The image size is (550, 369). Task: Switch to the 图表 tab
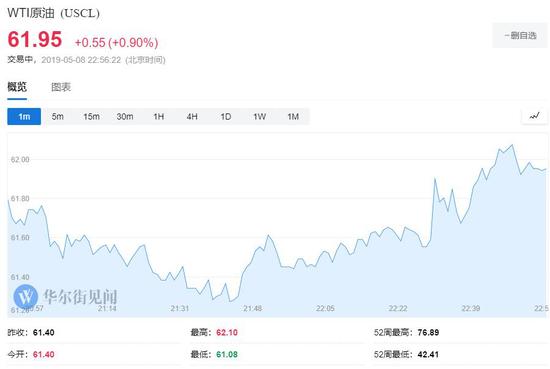(61, 87)
